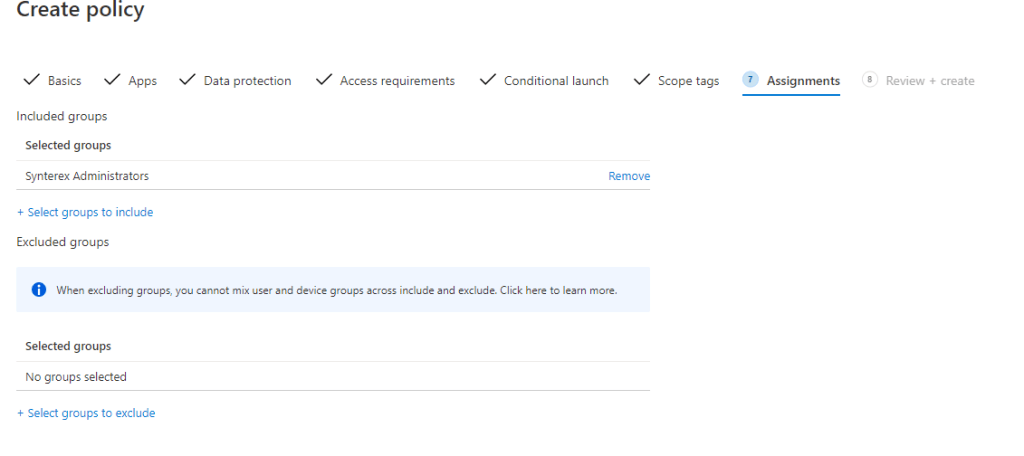Click the Included groups section label

click(62, 116)
